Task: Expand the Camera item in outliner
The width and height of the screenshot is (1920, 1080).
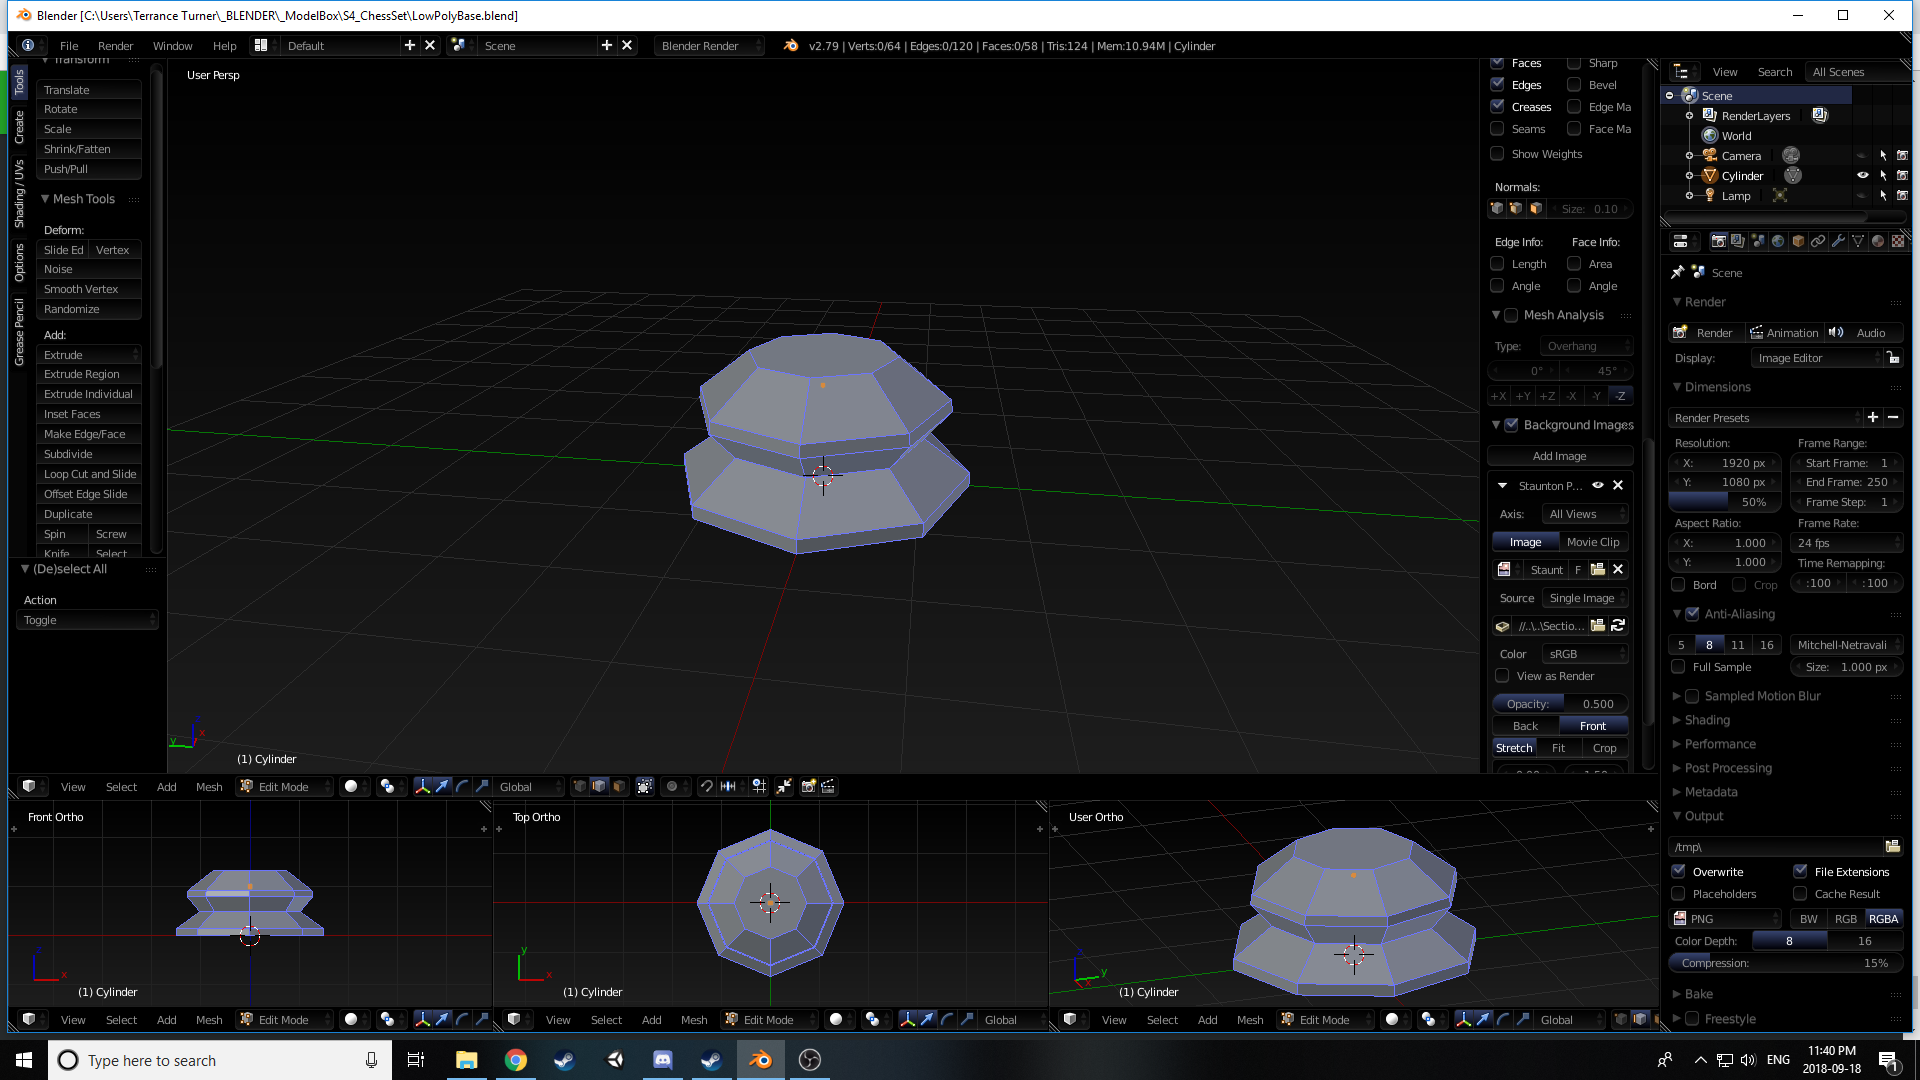Action: (x=1689, y=155)
